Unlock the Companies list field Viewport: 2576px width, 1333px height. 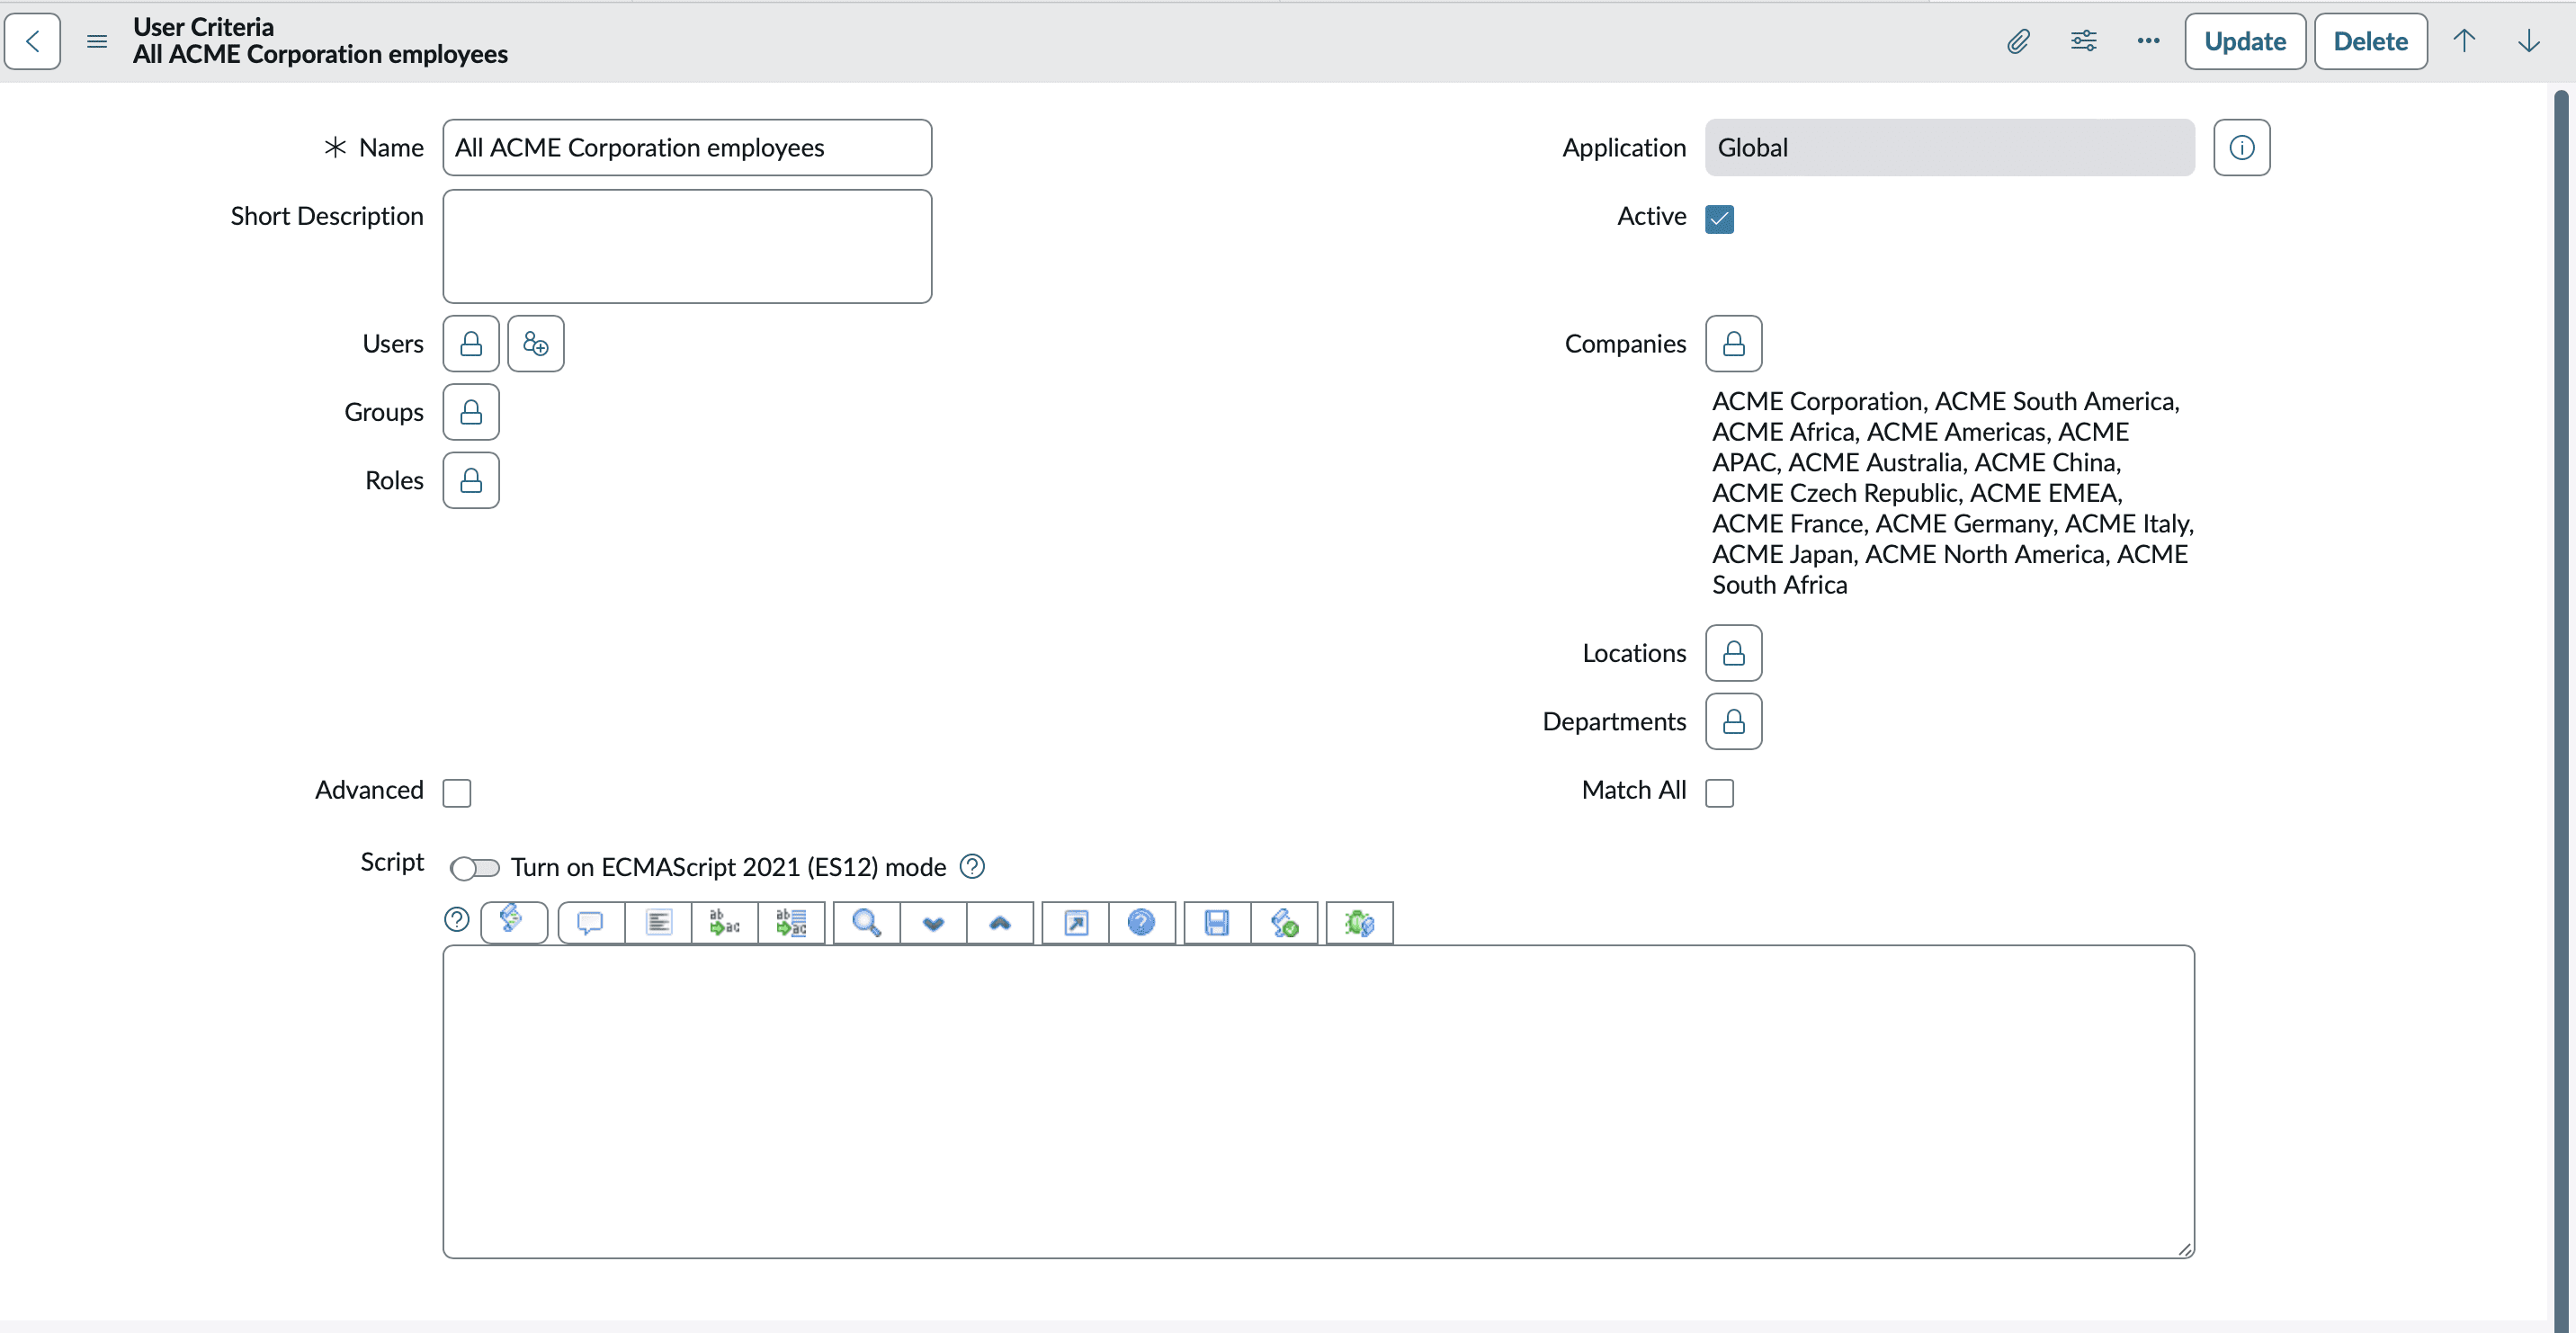click(1733, 344)
